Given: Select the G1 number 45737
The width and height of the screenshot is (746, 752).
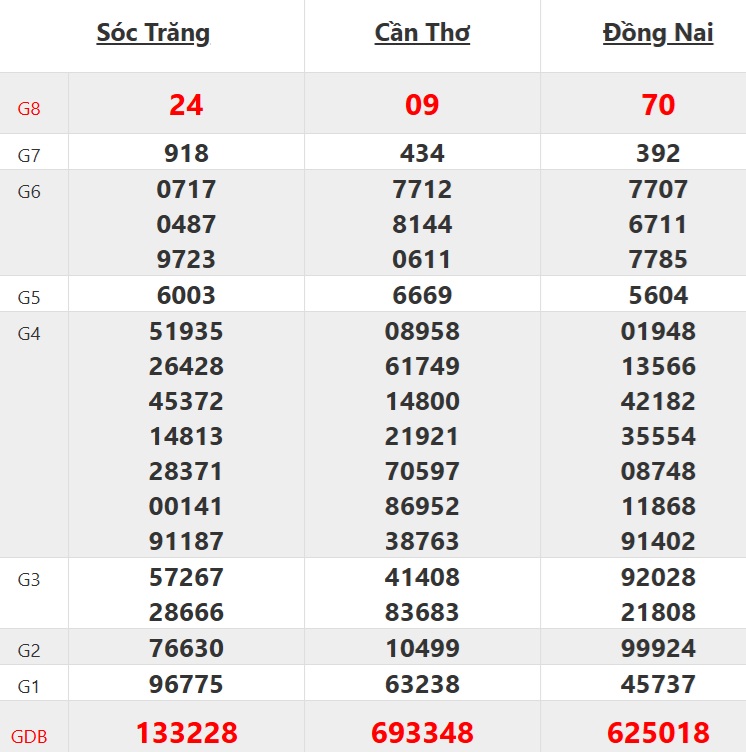Looking at the screenshot, I should 658,684.
